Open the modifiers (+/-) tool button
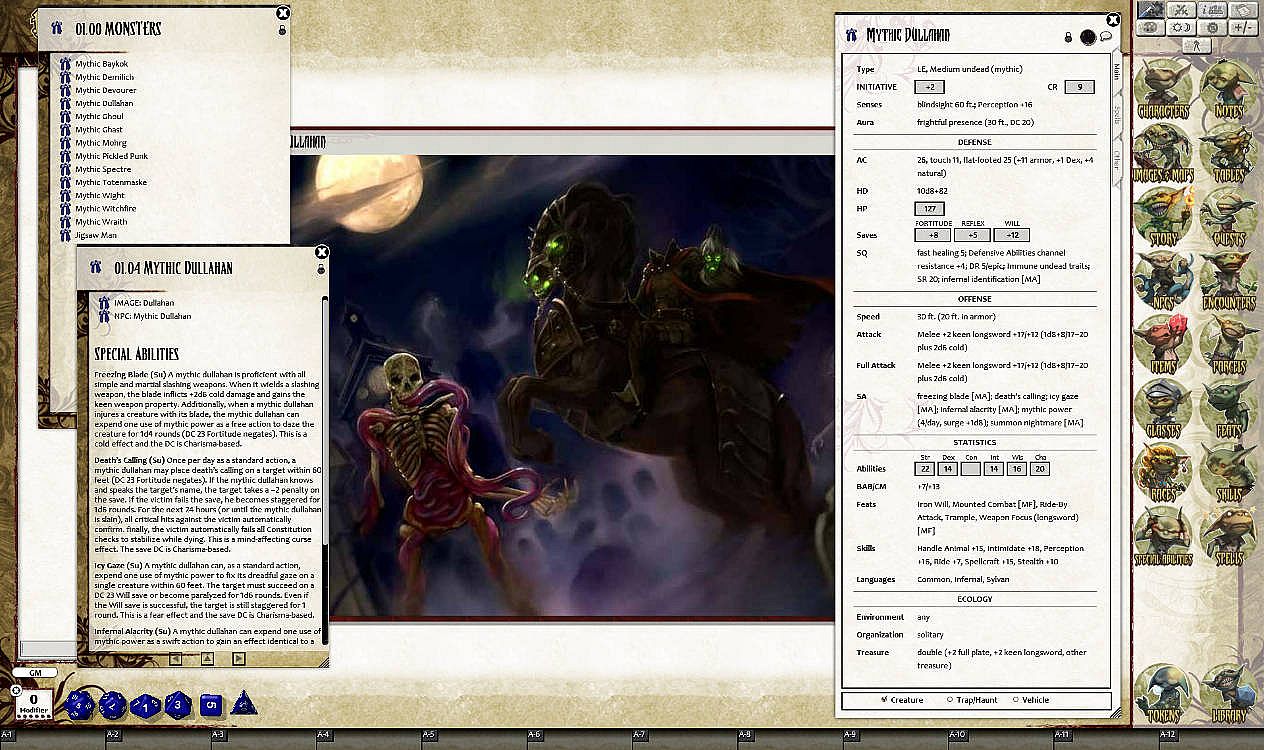 click(1244, 27)
